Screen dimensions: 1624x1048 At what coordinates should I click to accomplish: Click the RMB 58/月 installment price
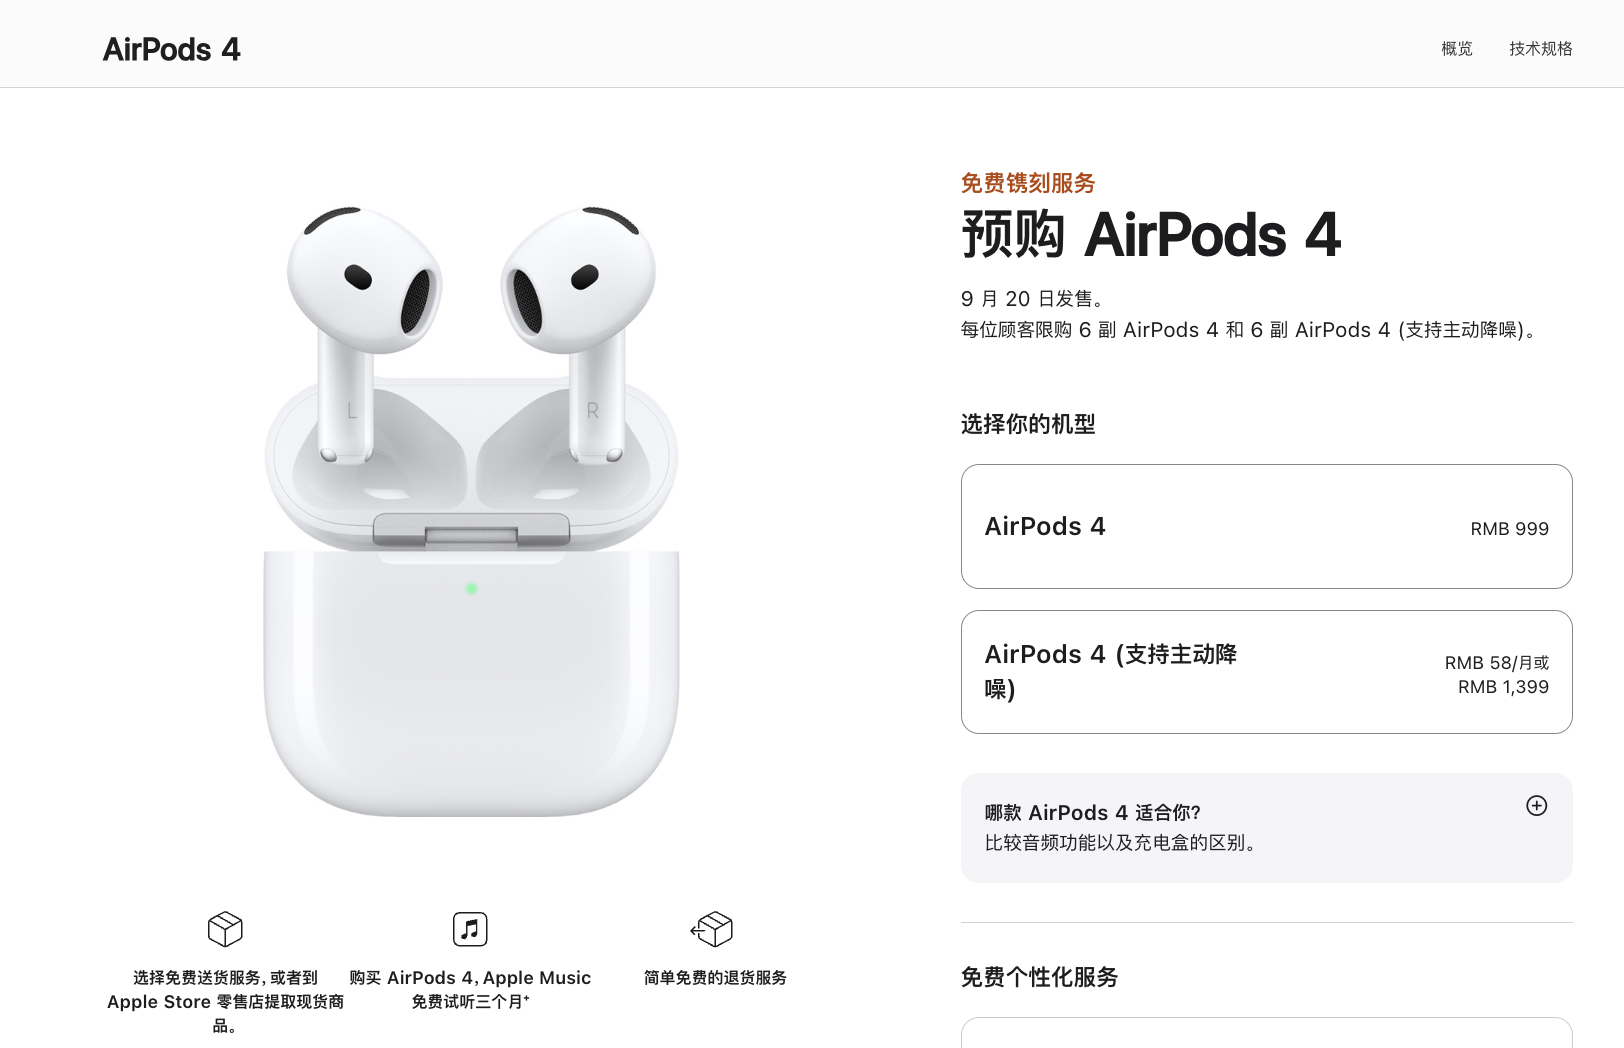[x=1496, y=662]
